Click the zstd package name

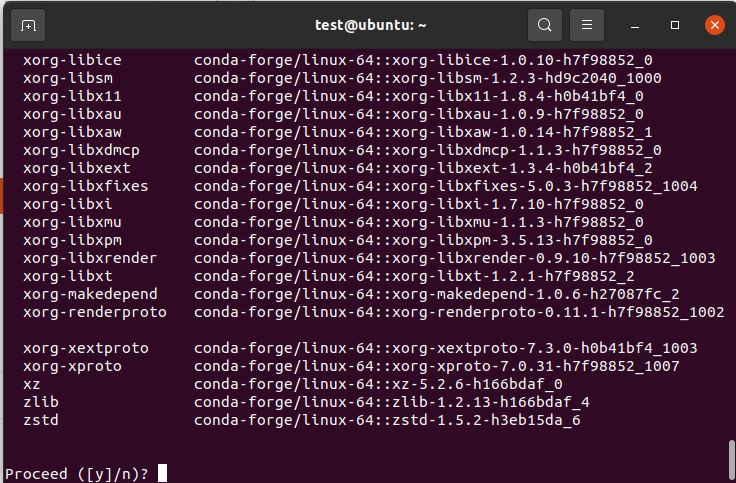pos(40,420)
